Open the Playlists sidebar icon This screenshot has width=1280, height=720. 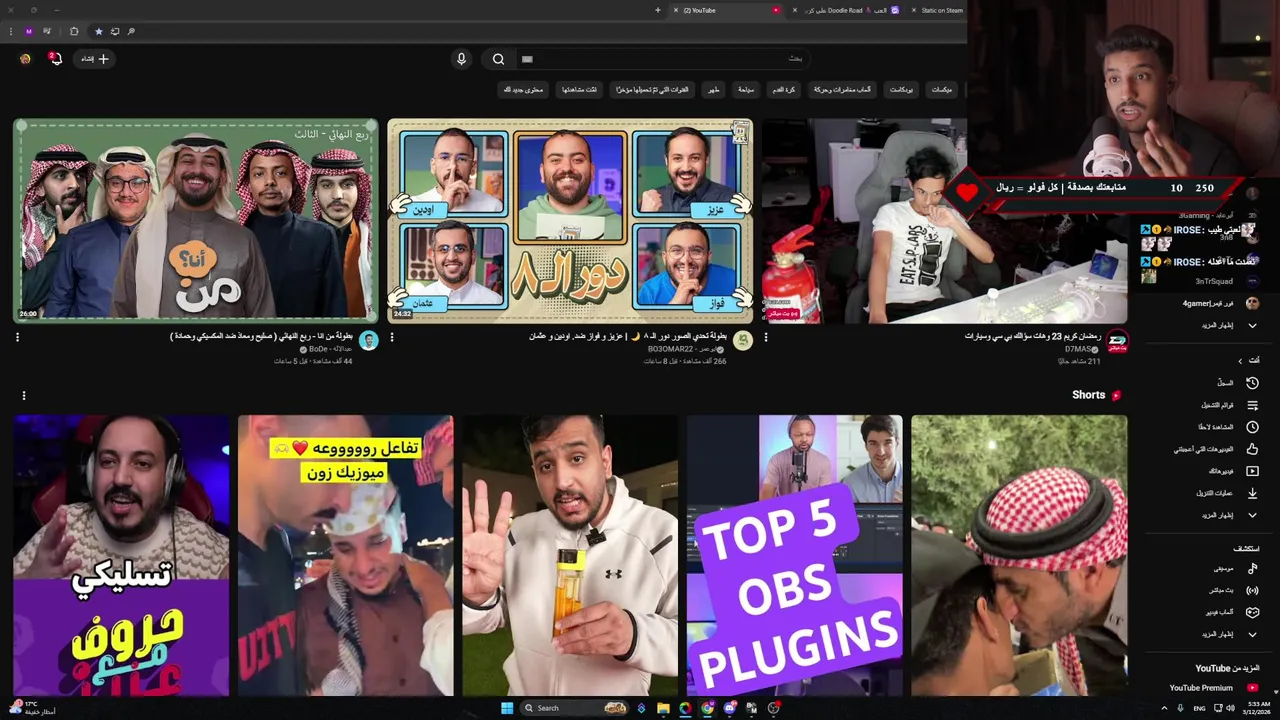tap(1252, 405)
